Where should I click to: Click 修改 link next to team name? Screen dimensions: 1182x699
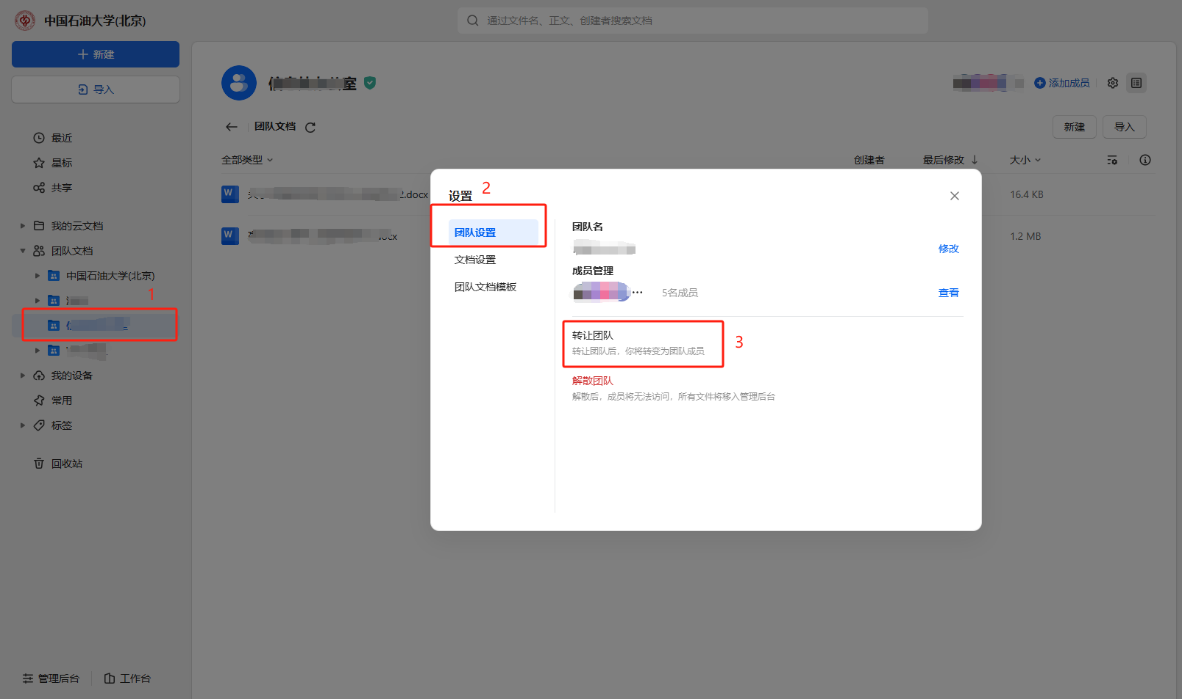[x=948, y=249]
